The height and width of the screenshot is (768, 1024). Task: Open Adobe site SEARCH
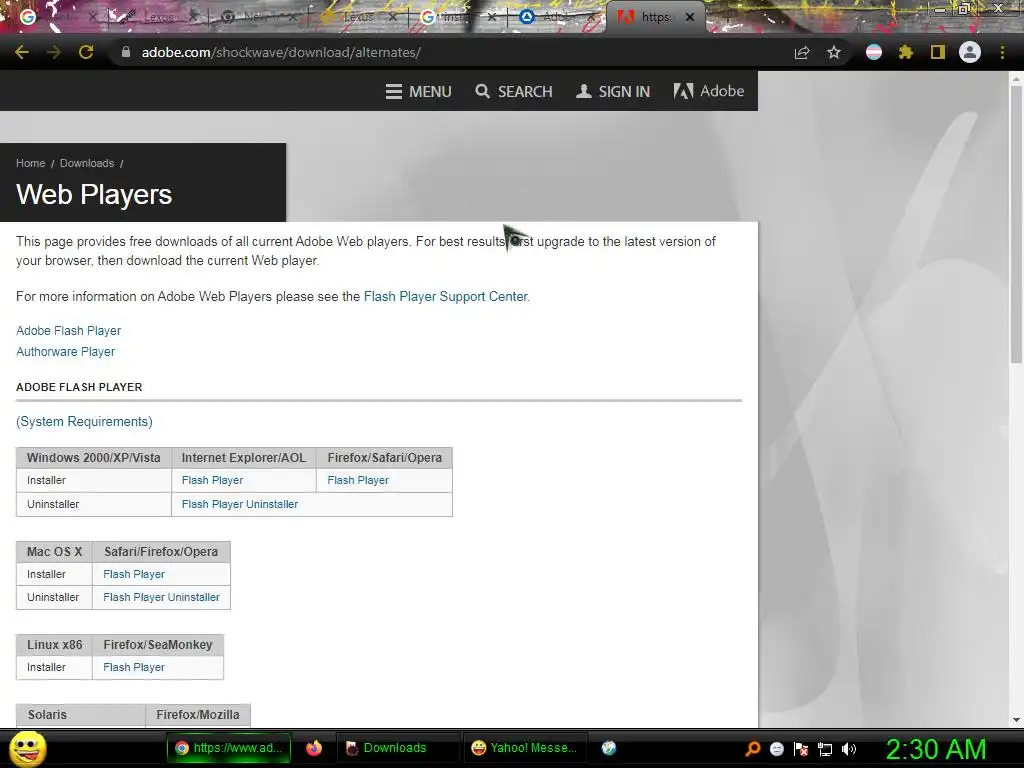(514, 91)
